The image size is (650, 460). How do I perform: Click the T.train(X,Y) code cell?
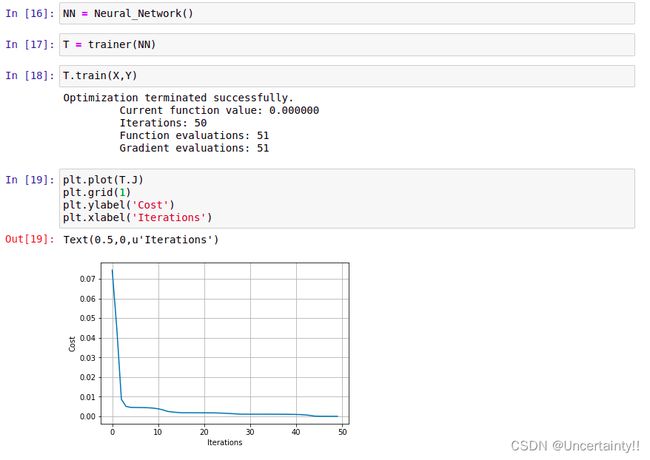[x=347, y=76]
